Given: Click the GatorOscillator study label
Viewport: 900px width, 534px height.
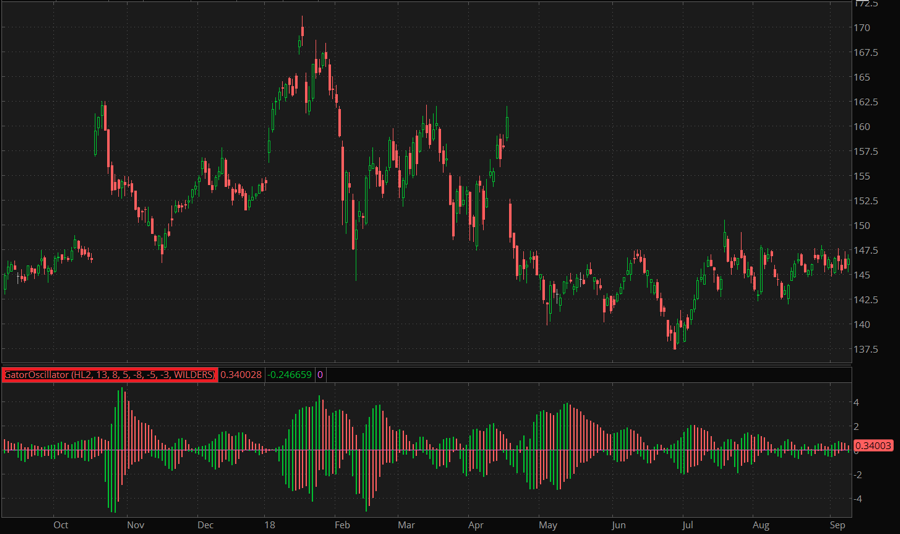Looking at the screenshot, I should coord(109,375).
